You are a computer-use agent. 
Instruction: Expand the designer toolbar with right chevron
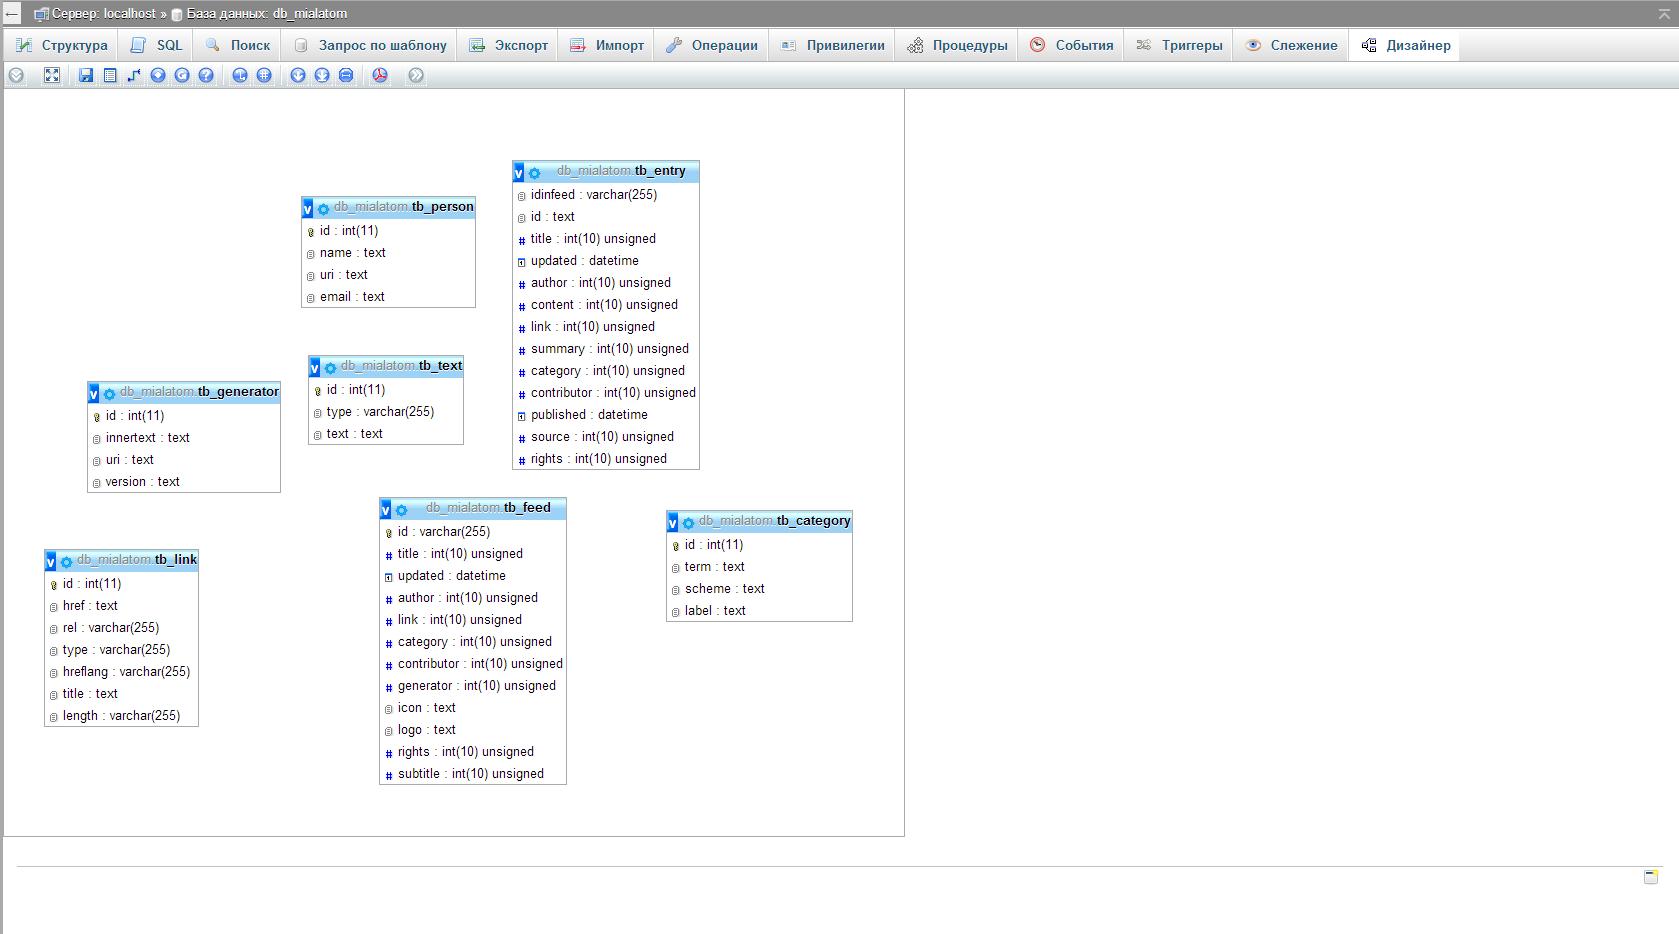coord(416,75)
